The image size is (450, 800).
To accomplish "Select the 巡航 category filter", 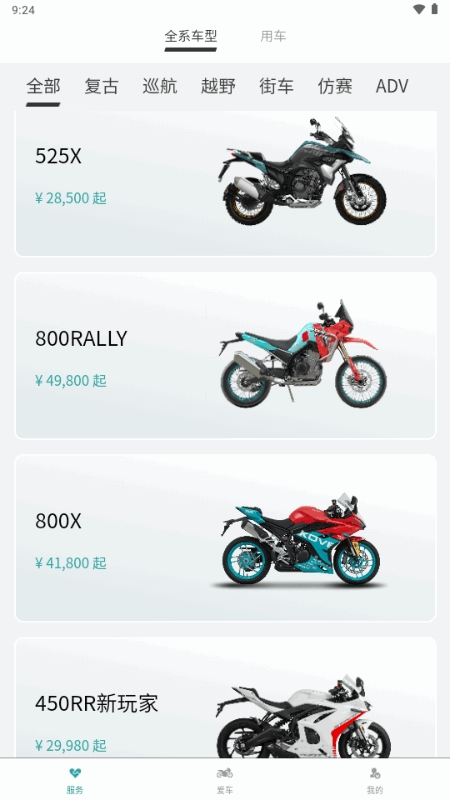I will [x=160, y=86].
